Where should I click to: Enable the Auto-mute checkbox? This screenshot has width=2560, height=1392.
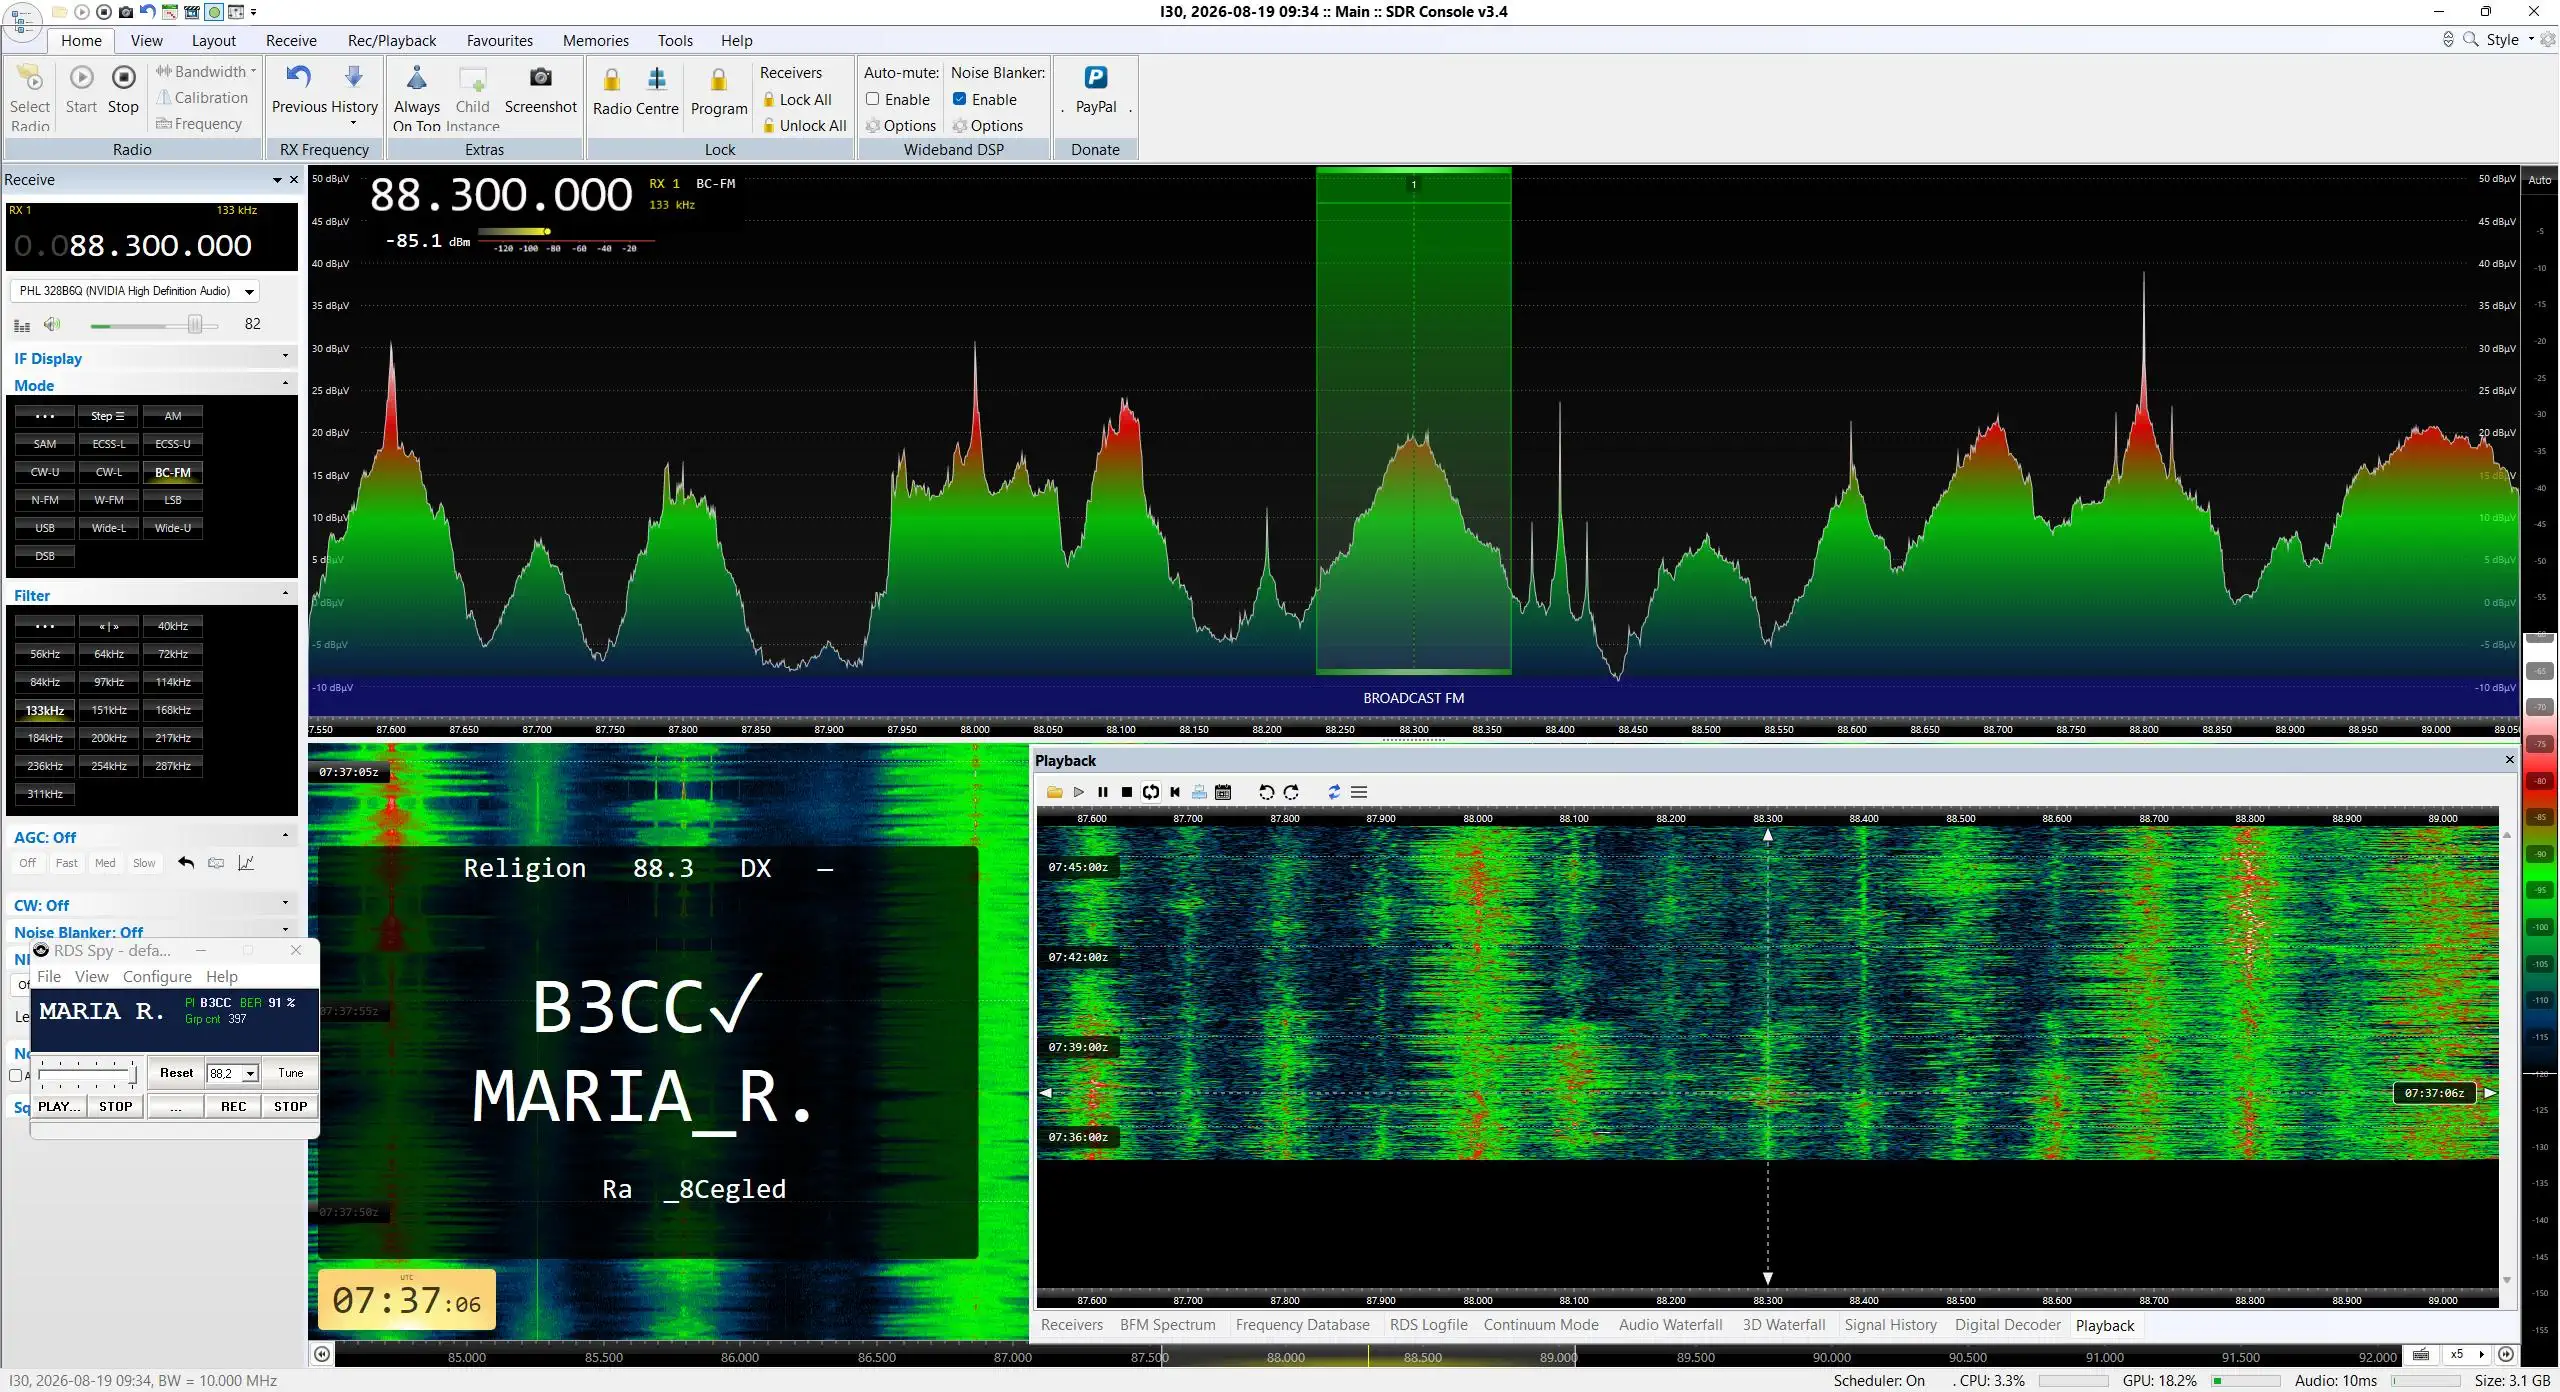(x=872, y=99)
